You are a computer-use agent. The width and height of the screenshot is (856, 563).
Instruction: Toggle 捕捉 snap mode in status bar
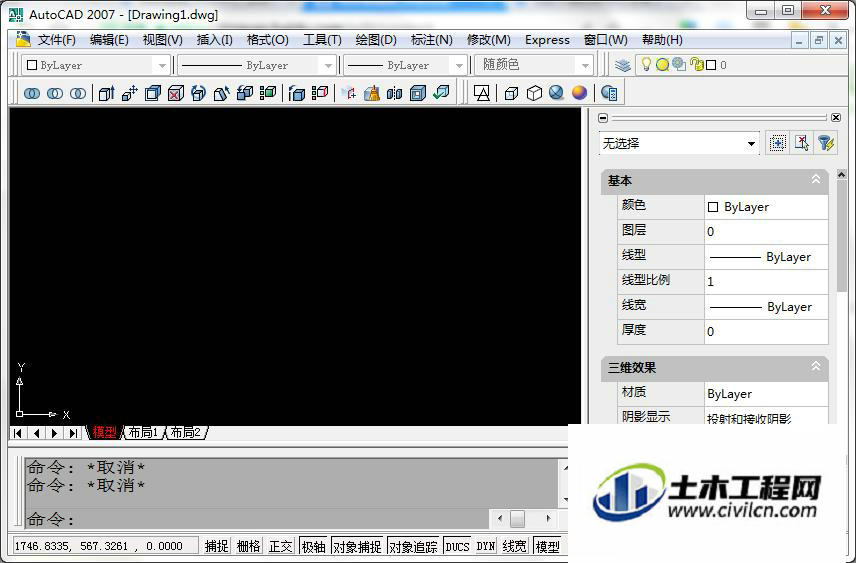(216, 546)
